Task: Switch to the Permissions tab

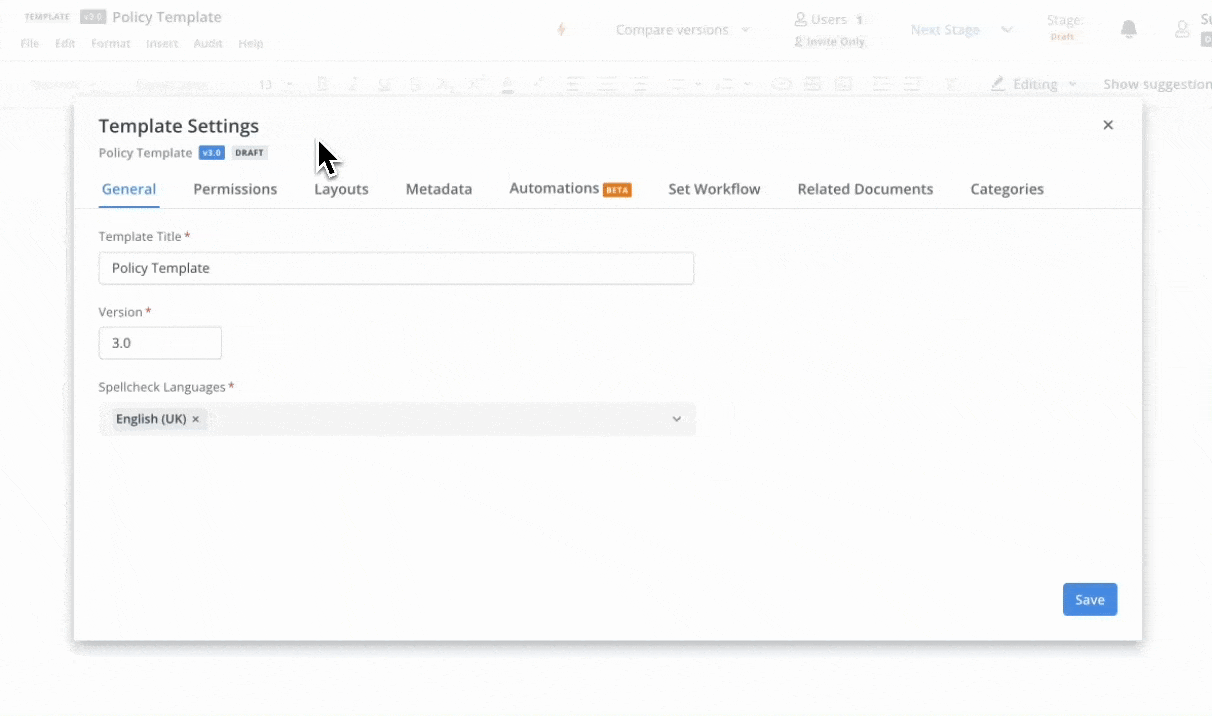Action: click(x=235, y=189)
